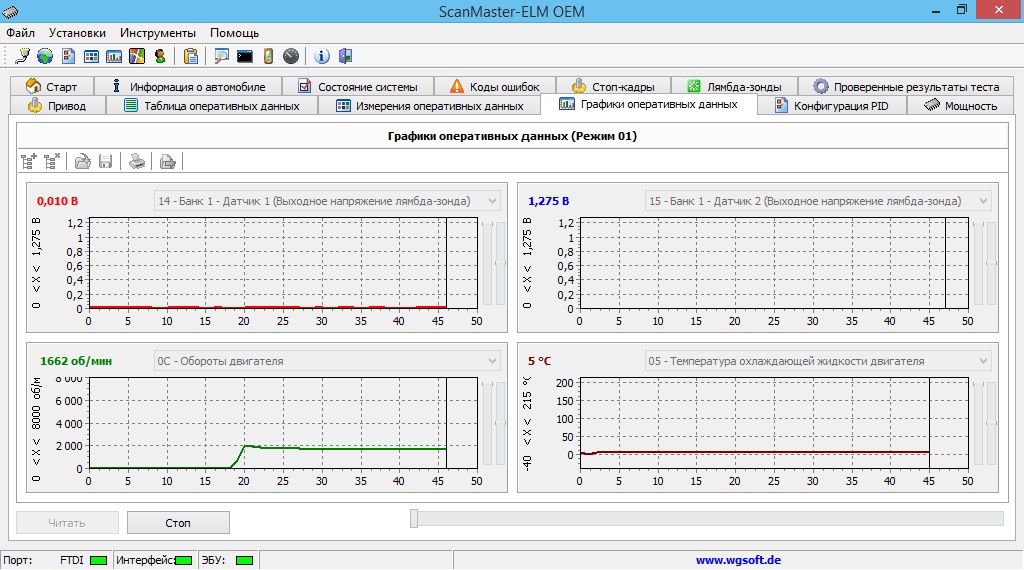Click the blue info icon in toolbar
The height and width of the screenshot is (570, 1024).
(x=322, y=56)
